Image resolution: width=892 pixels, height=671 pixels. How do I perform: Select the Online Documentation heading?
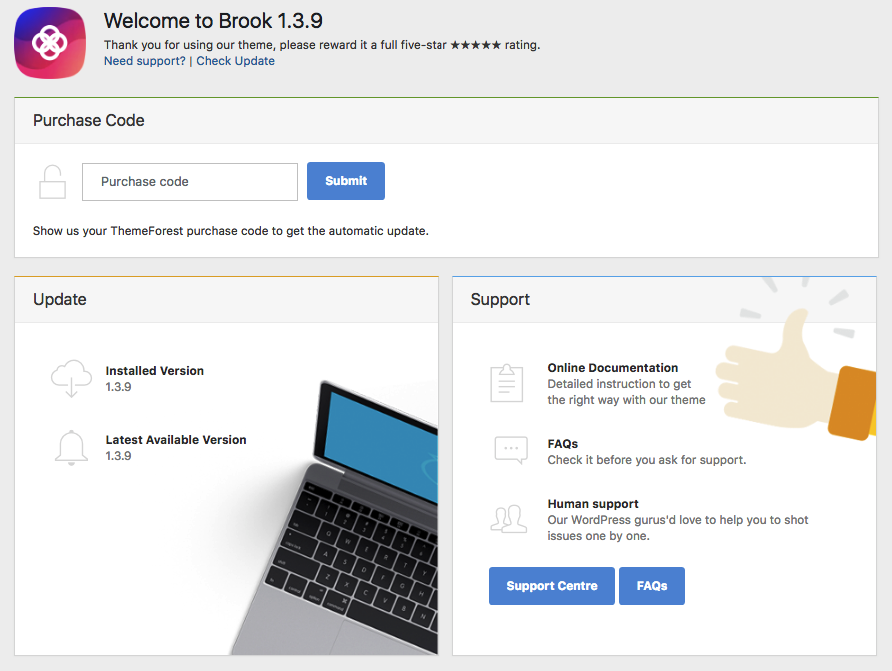613,368
